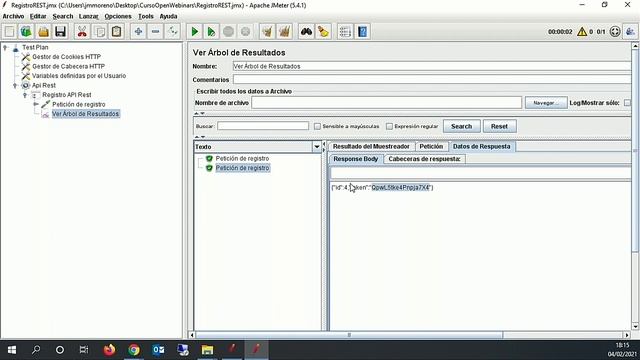Viewport: 640px width, 360px height.
Task: Click the Comentarios text field
Action: (x=432, y=80)
